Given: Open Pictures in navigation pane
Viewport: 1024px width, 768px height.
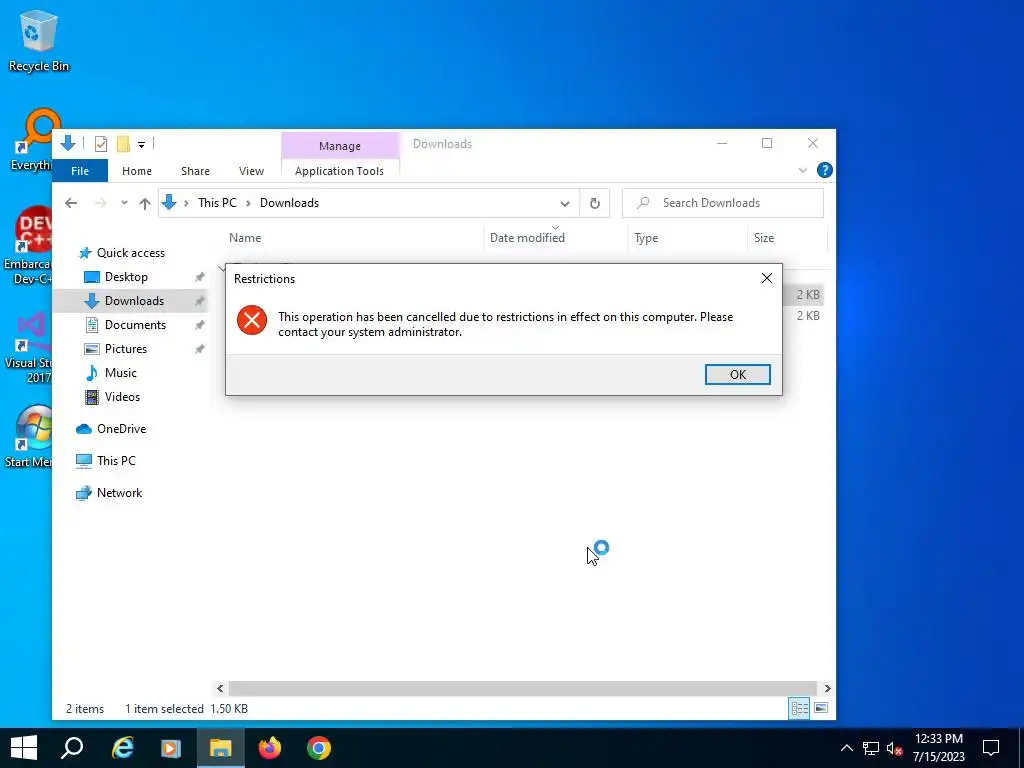Looking at the screenshot, I should [x=125, y=349].
